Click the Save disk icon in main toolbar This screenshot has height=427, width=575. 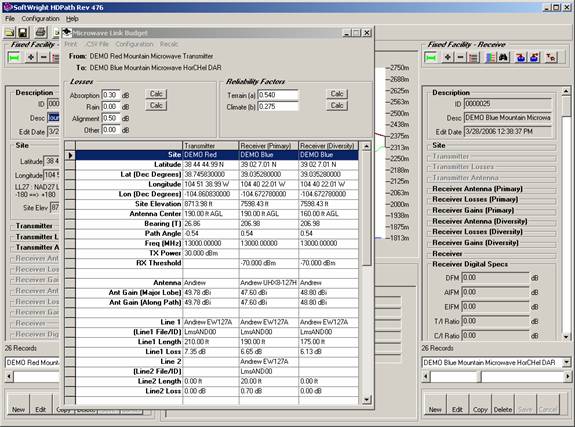pos(23,32)
